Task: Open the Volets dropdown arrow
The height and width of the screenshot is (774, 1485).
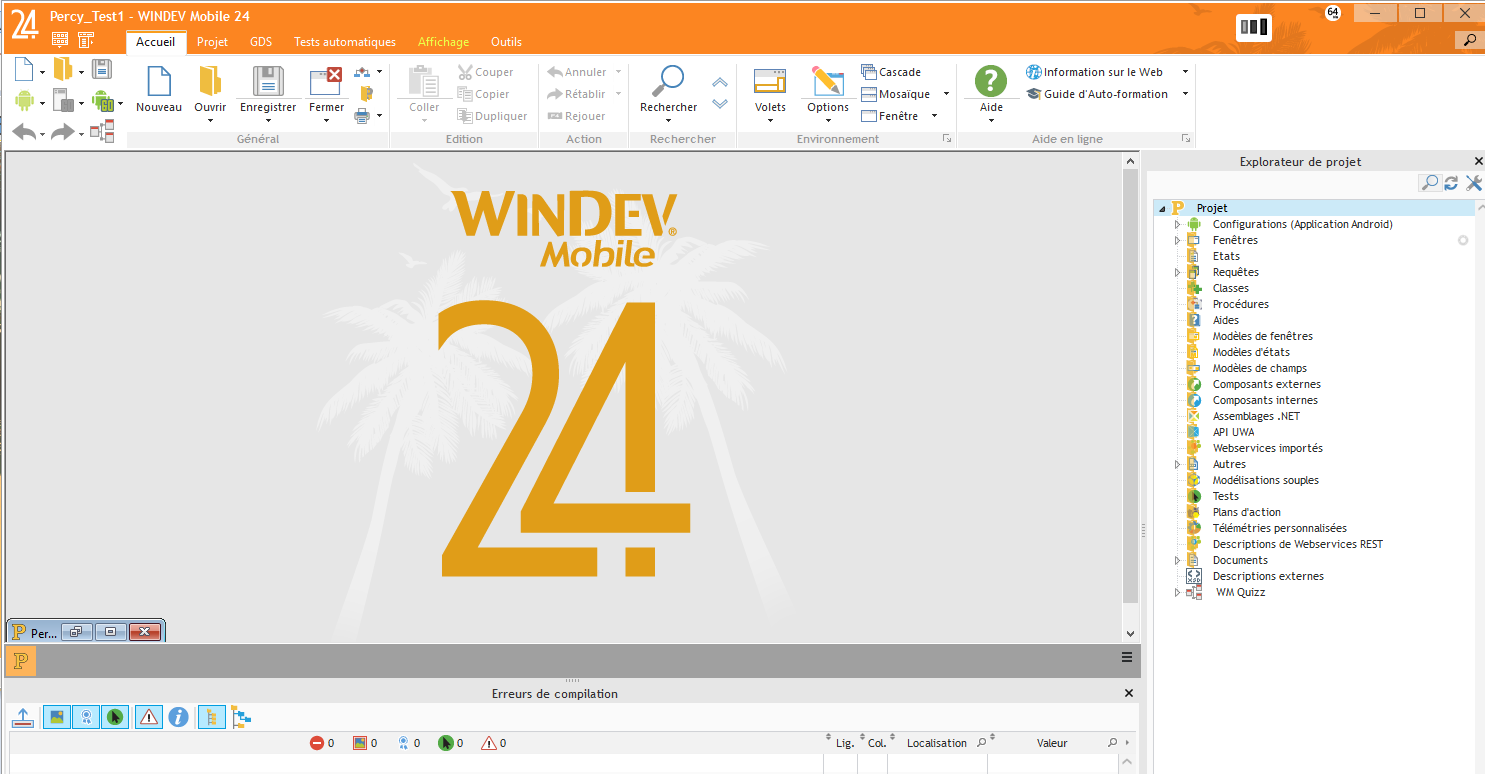Action: pos(770,121)
